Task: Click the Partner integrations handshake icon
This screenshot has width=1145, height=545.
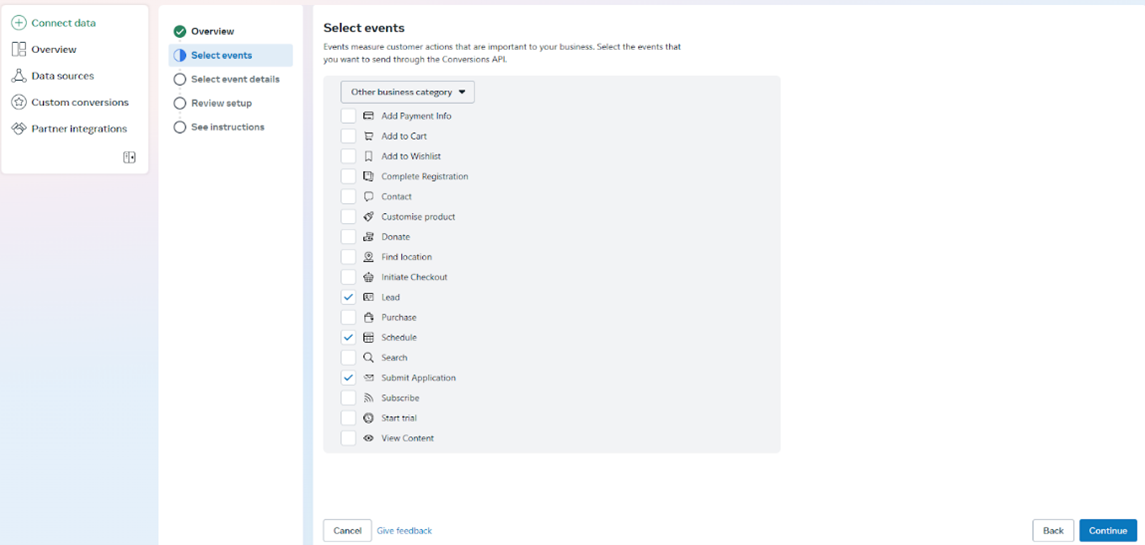Action: point(19,129)
